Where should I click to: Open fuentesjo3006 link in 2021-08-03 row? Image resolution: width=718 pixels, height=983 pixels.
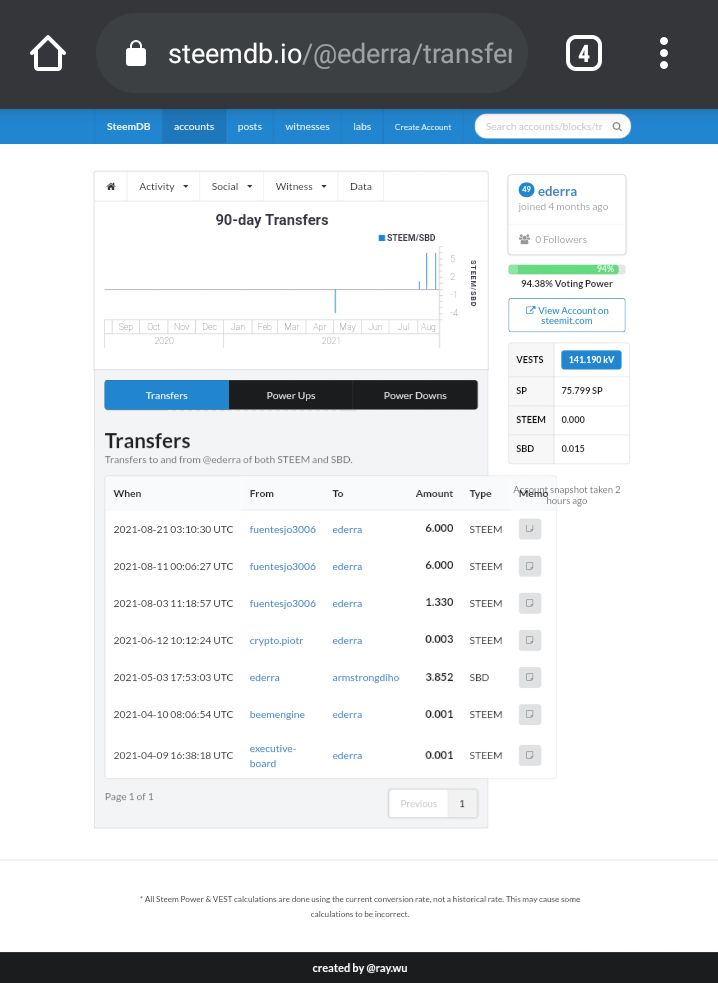[x=283, y=603]
